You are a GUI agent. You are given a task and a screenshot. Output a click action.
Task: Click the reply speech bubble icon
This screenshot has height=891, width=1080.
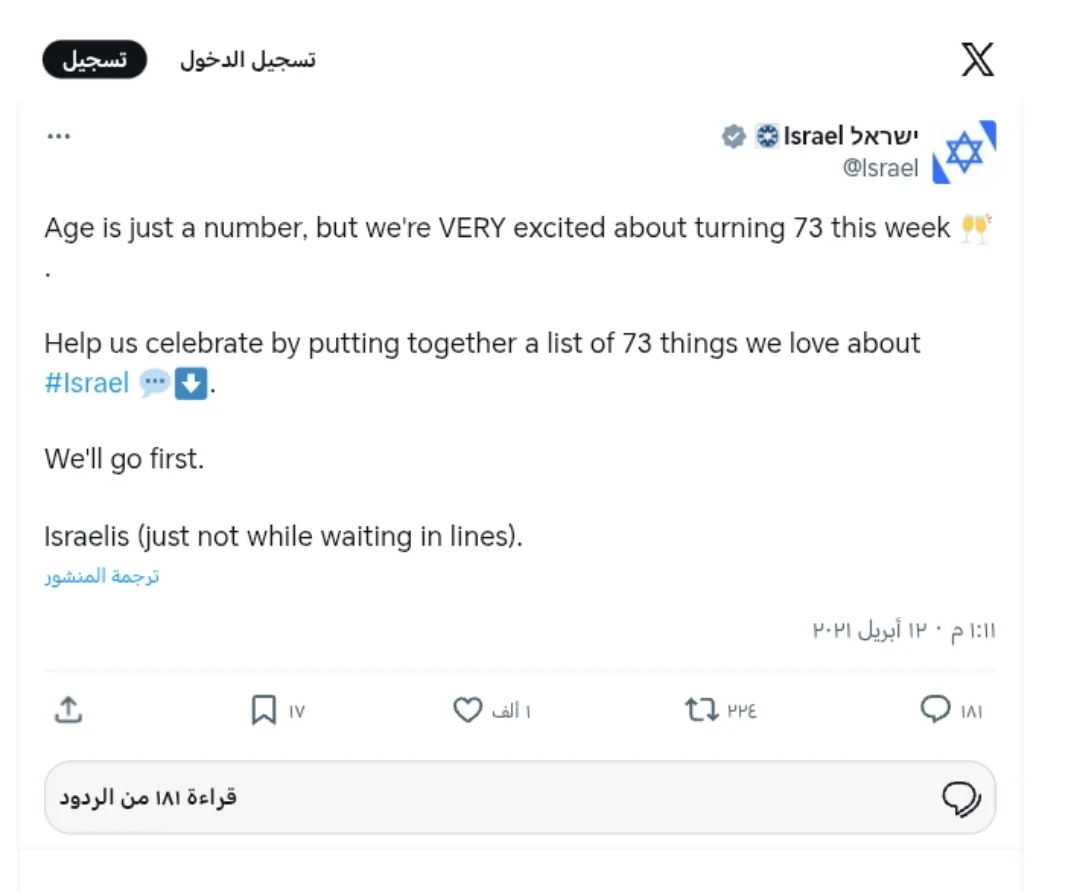(935, 711)
